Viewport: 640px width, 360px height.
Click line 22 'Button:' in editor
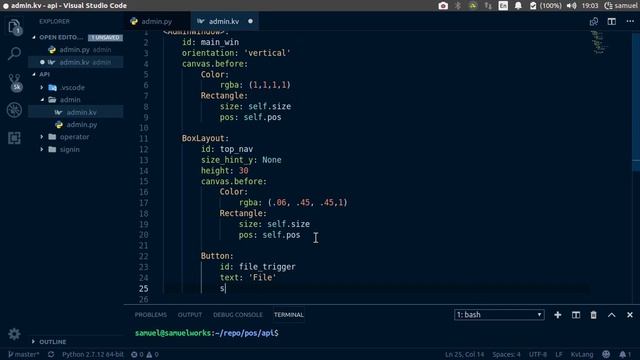point(217,256)
